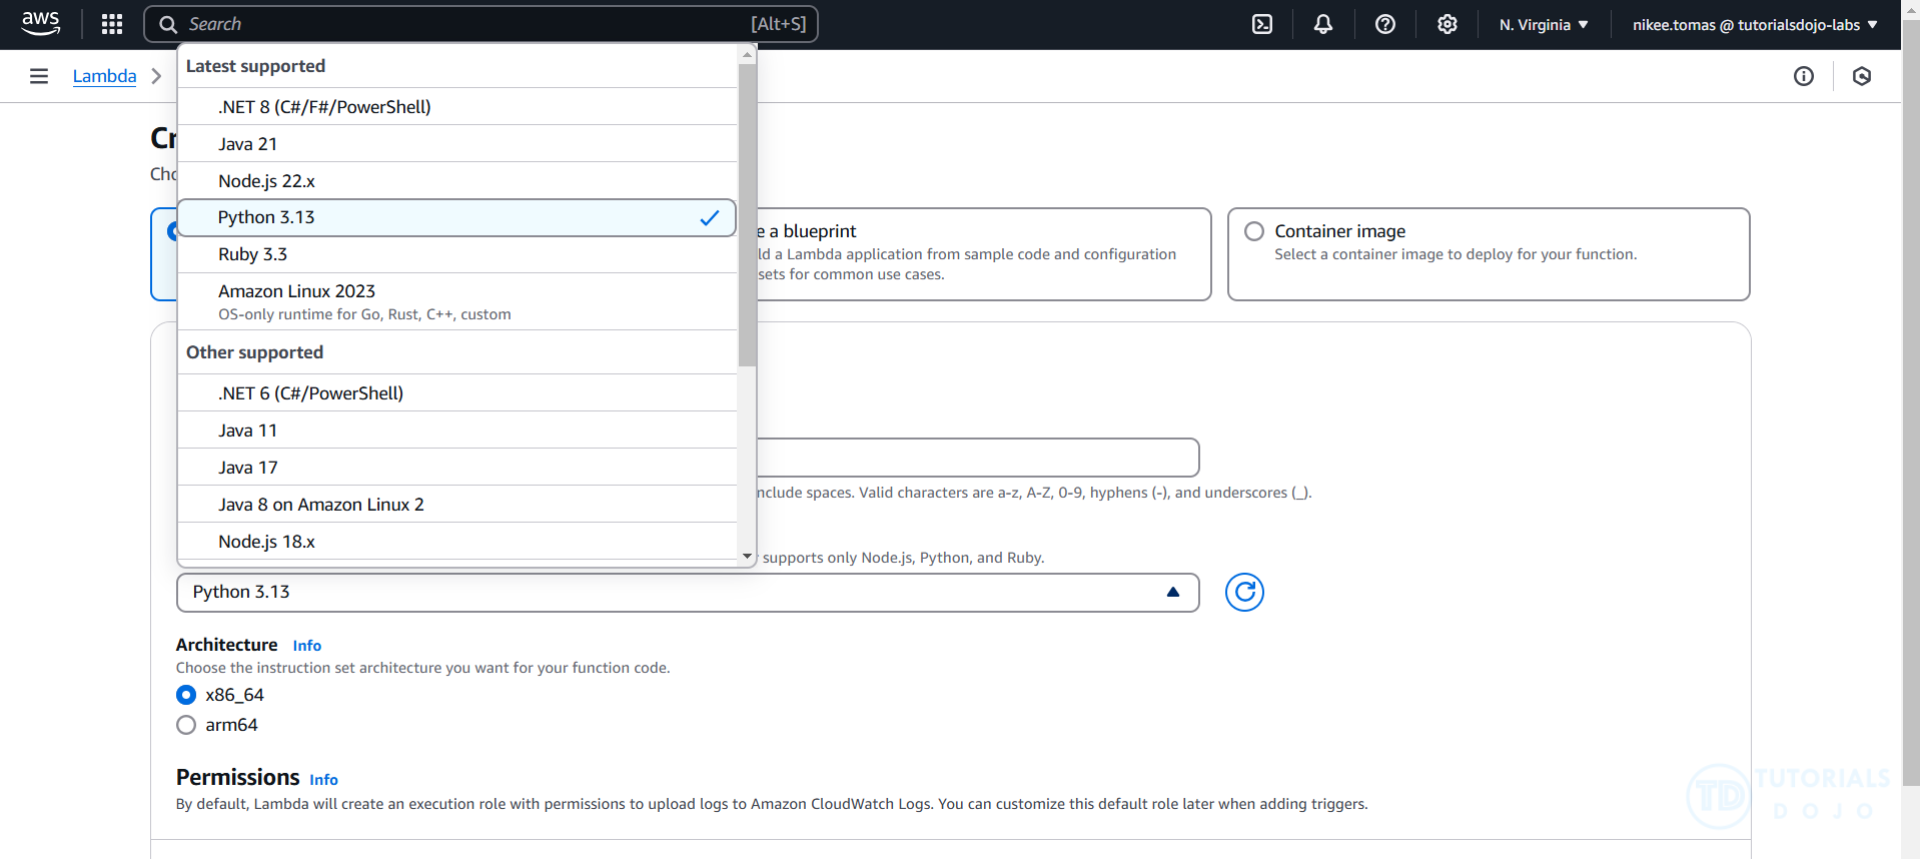Choose .NET 6 (C#/PowerShell) runtime
1920x862 pixels.
457,393
